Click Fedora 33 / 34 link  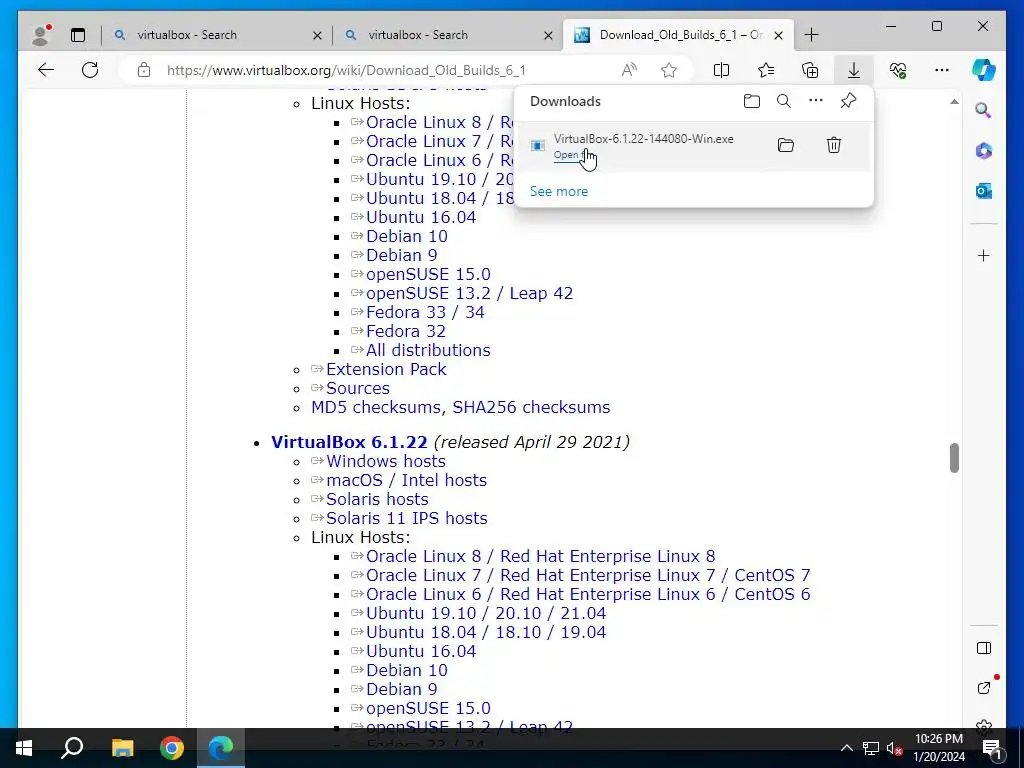425,312
